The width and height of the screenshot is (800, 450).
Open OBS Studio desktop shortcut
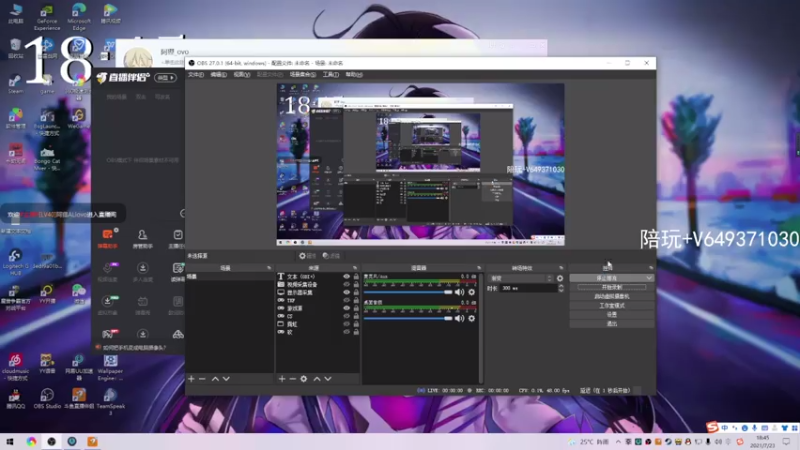47,398
